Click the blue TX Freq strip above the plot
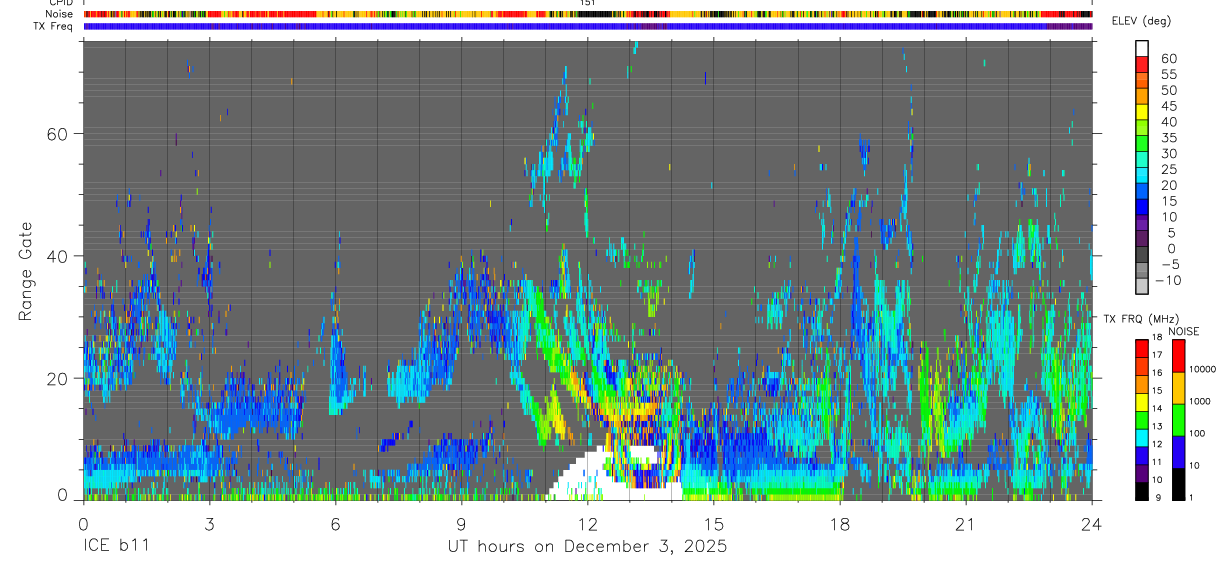 [587, 26]
